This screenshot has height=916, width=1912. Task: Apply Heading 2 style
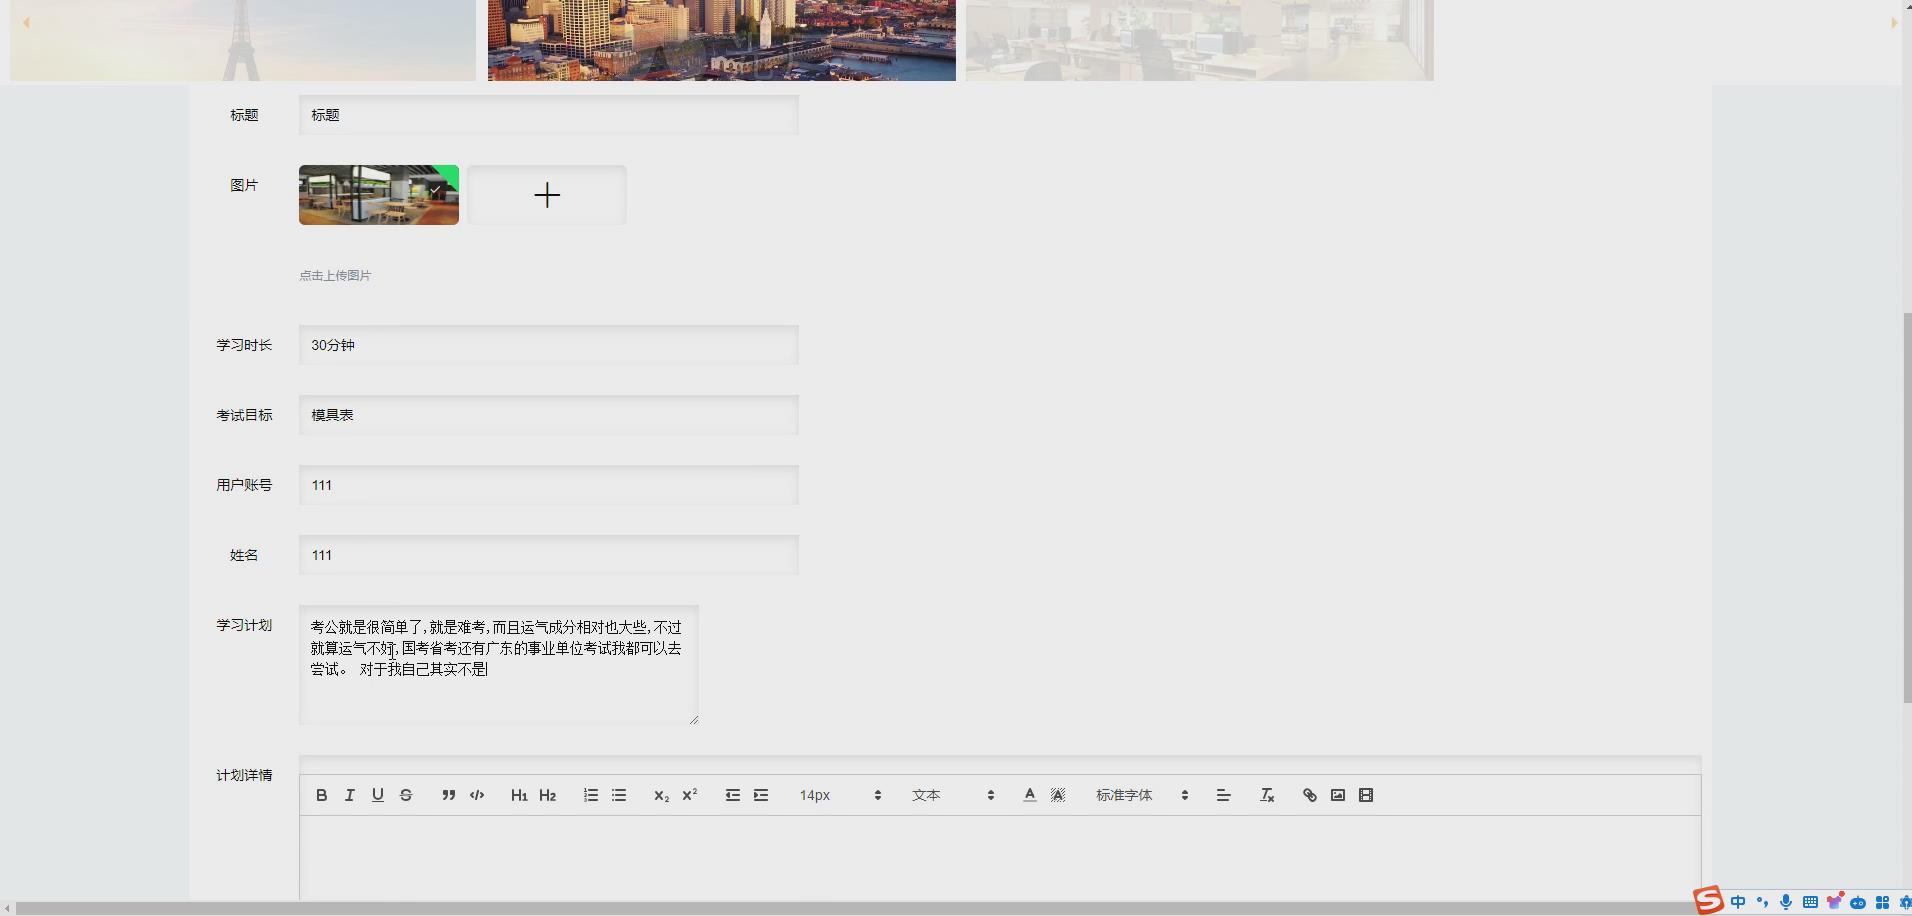[x=547, y=795]
